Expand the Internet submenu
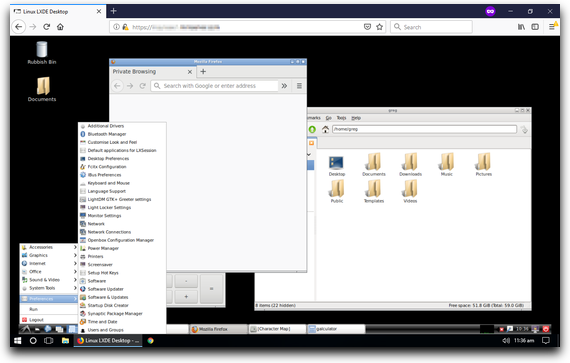The image size is (570, 363). pos(49,263)
